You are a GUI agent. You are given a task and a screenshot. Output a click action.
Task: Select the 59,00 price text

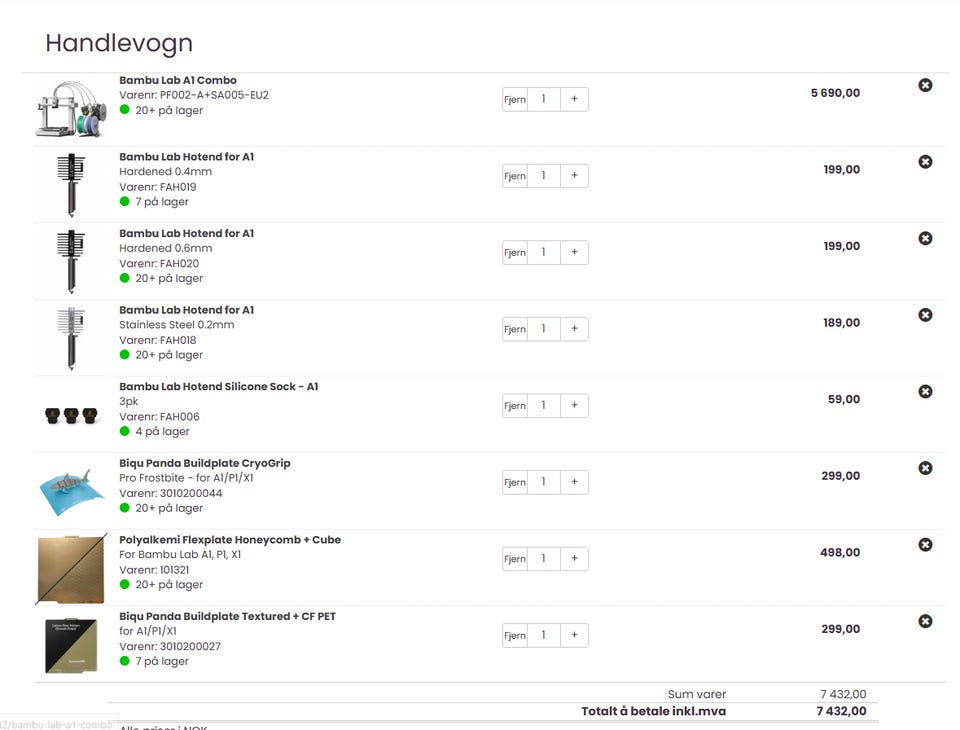844,399
